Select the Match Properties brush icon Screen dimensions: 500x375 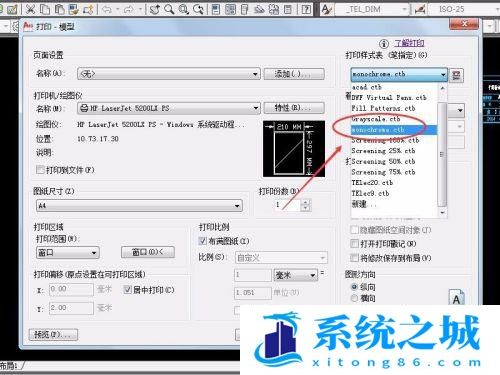(x=74, y=9)
